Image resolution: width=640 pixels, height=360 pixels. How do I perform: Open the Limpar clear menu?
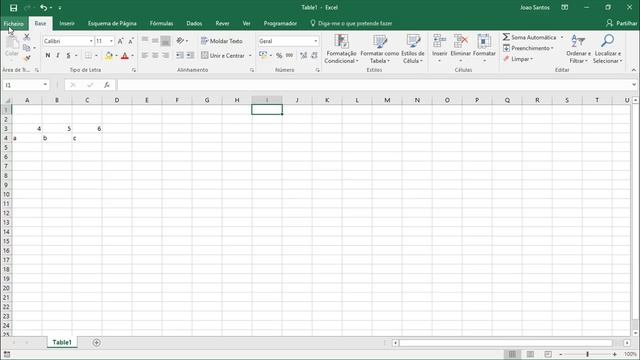518,59
